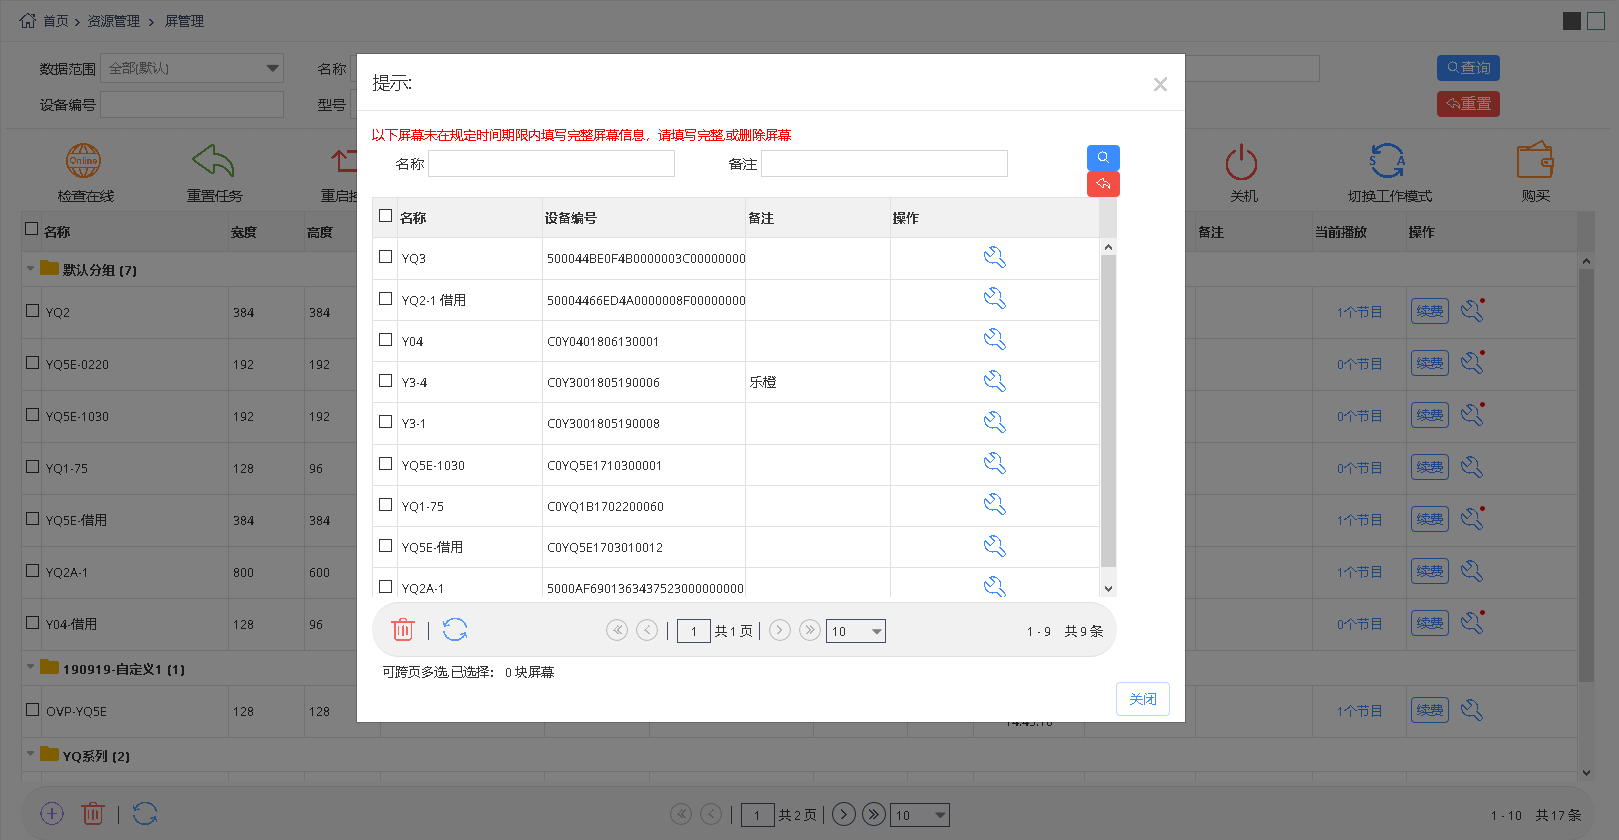Click the trash delete icon in the dialog footer

403,629
